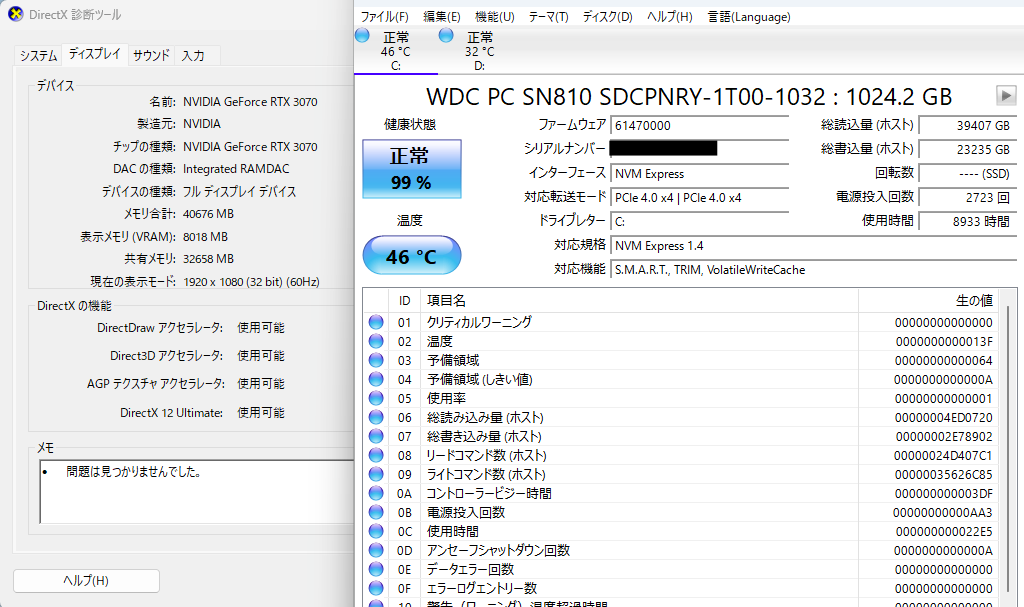Click the redacted シリアルナンバー field
Screen dimensions: 1024x607
coord(699,149)
